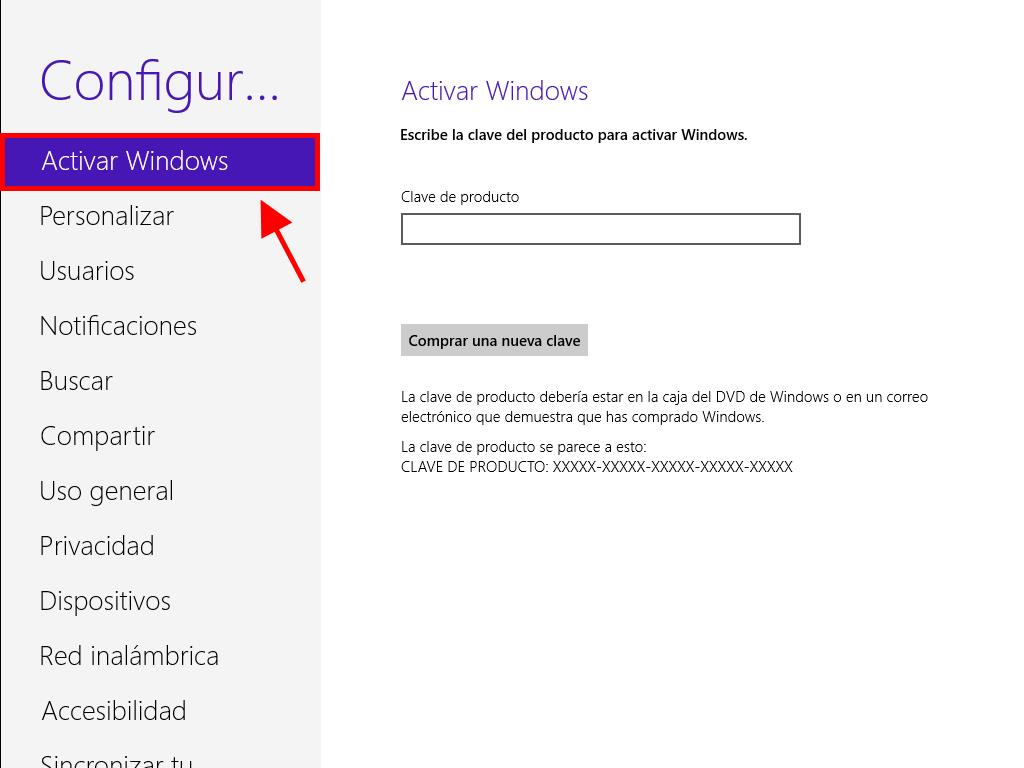Image resolution: width=1024 pixels, height=768 pixels.
Task: Open Red inalámbrica settings
Action: pos(129,656)
